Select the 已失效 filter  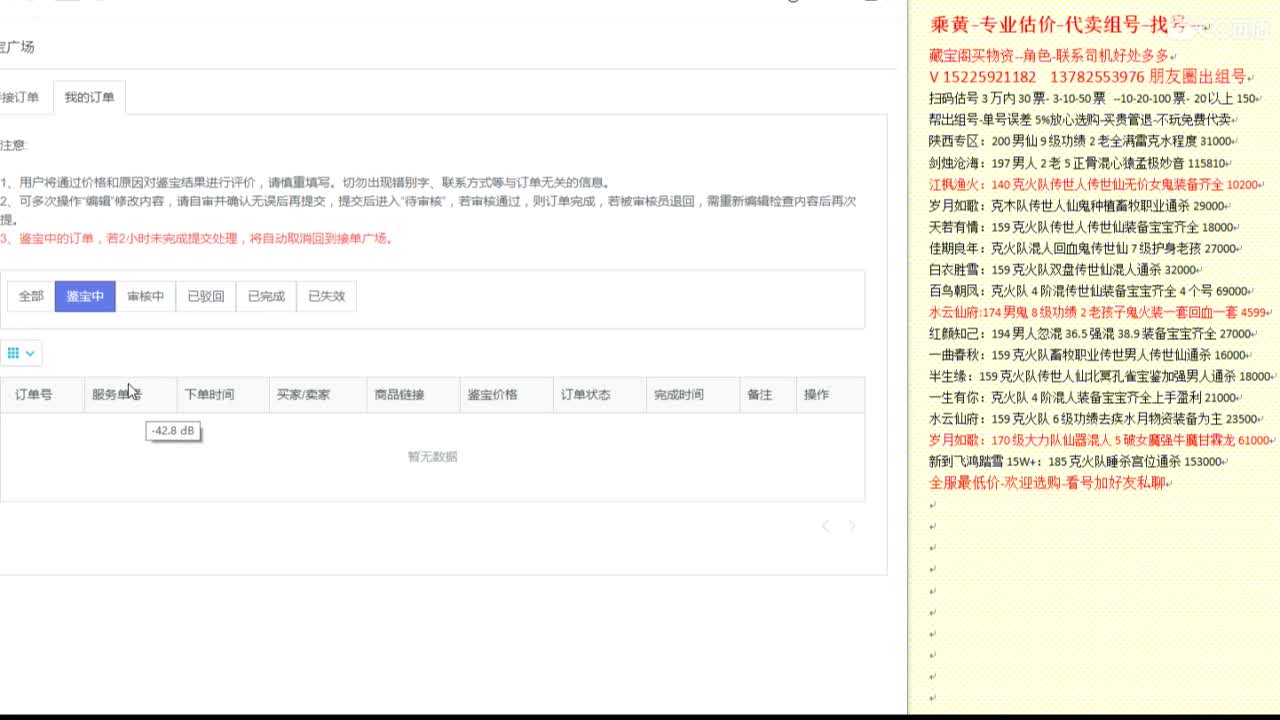tap(326, 296)
